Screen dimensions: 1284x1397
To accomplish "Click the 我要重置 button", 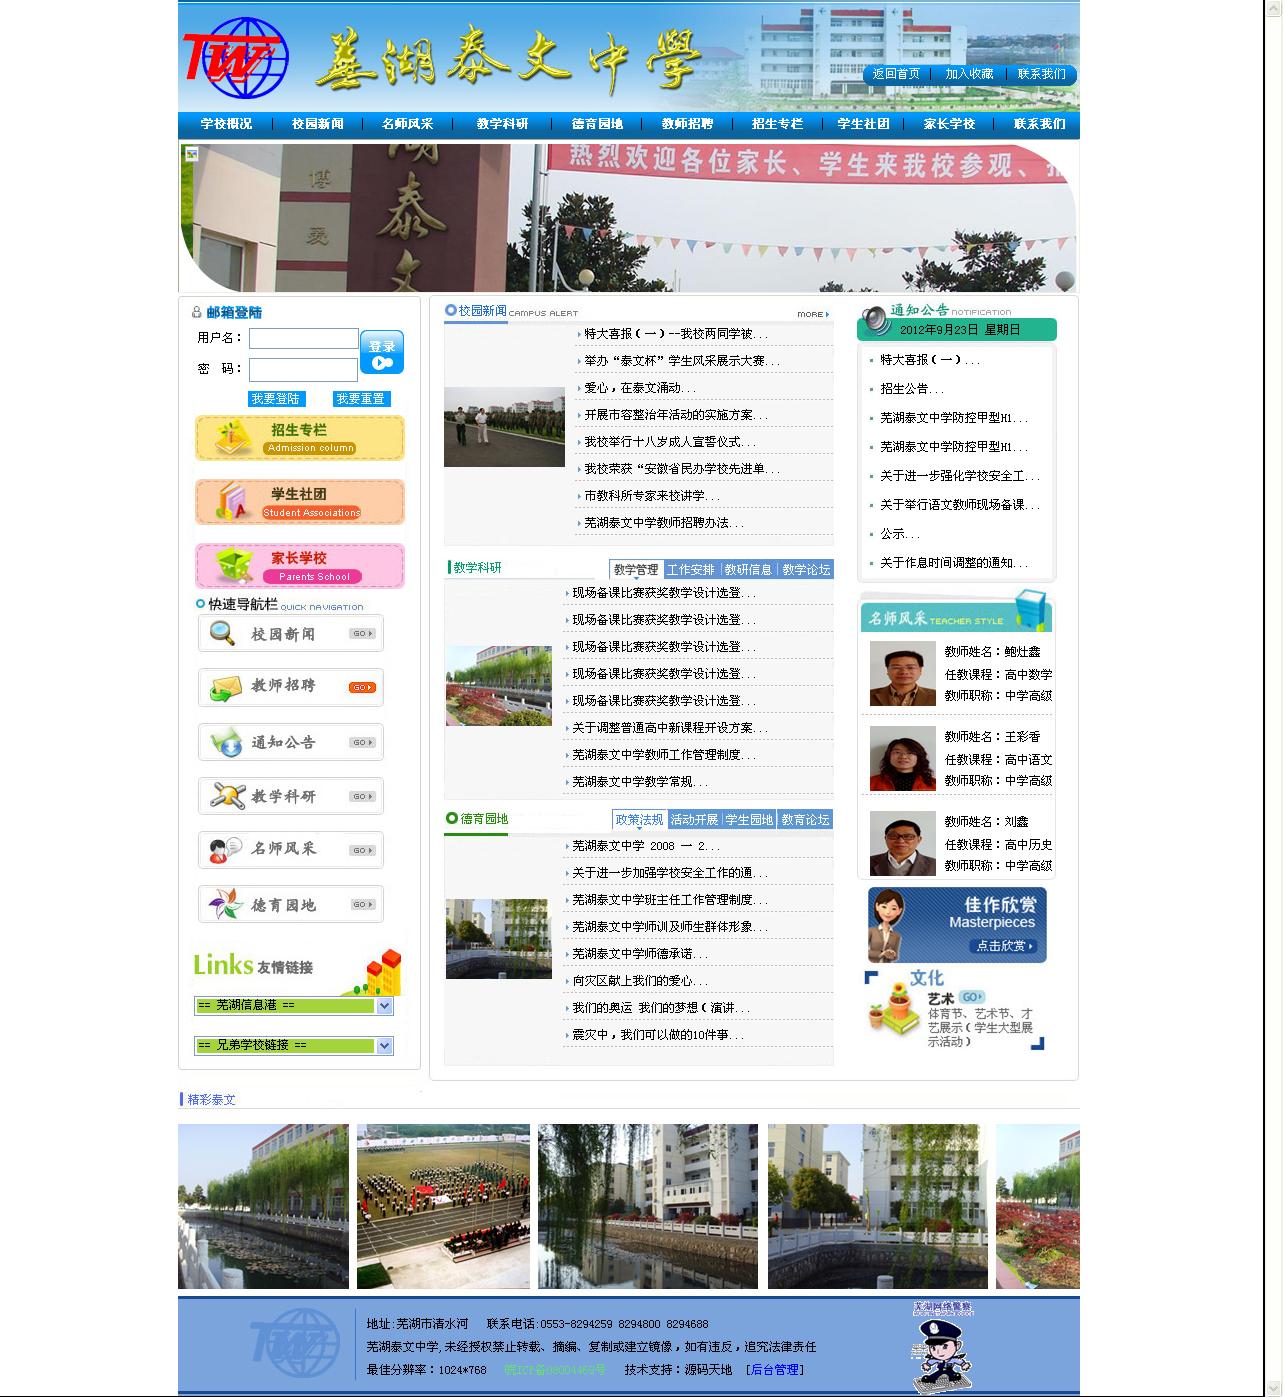I will pyautogui.click(x=360, y=399).
